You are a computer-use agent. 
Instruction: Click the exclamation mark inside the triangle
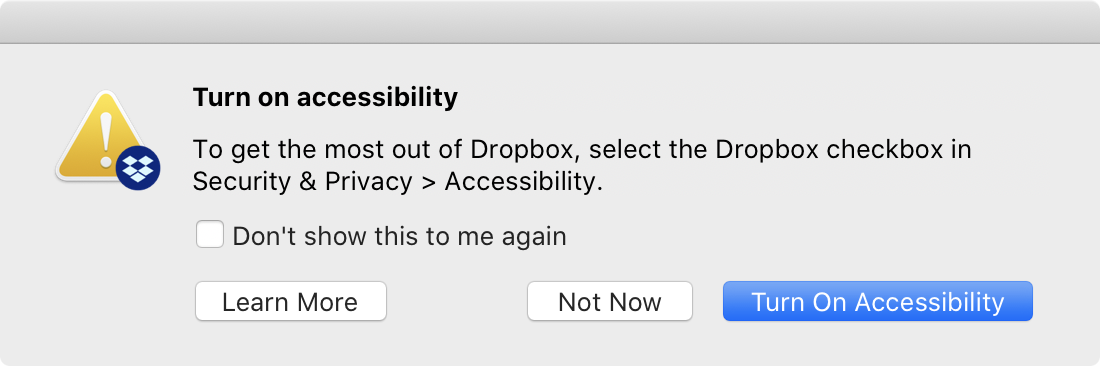(106, 140)
